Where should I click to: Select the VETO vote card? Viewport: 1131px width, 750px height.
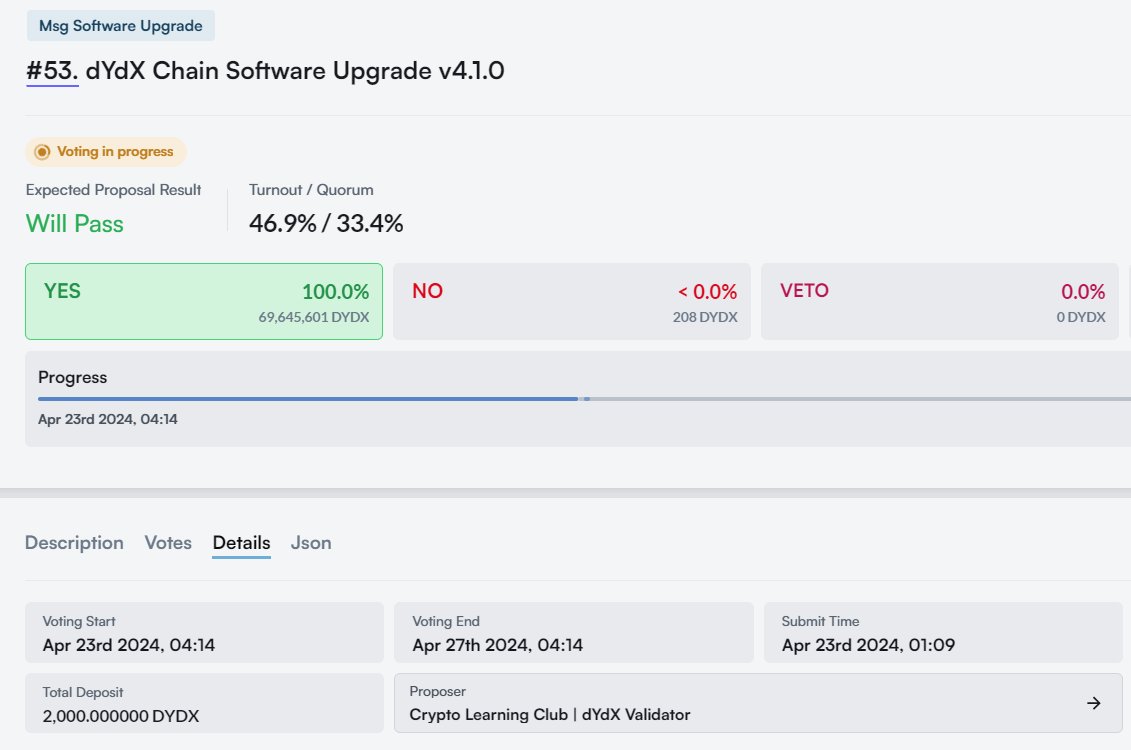[939, 301]
